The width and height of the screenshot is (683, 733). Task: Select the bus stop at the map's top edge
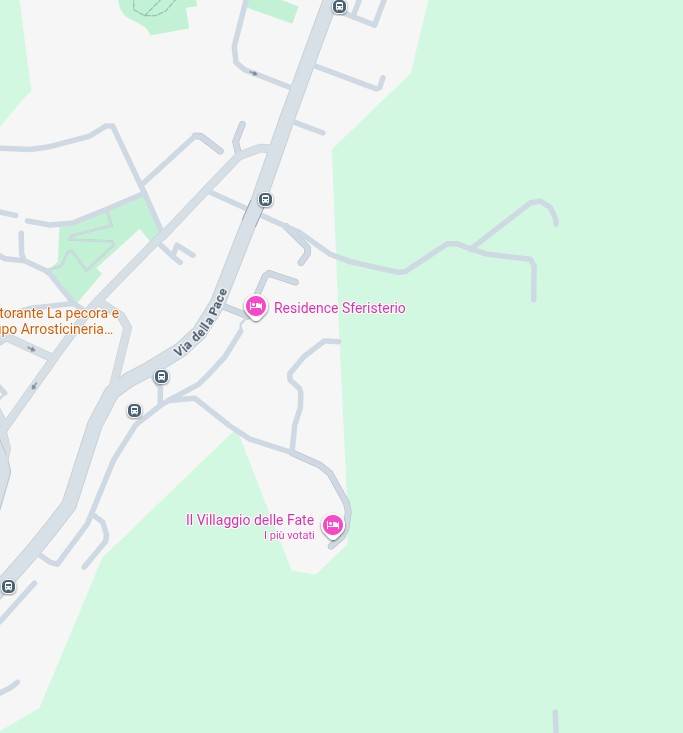click(x=339, y=7)
